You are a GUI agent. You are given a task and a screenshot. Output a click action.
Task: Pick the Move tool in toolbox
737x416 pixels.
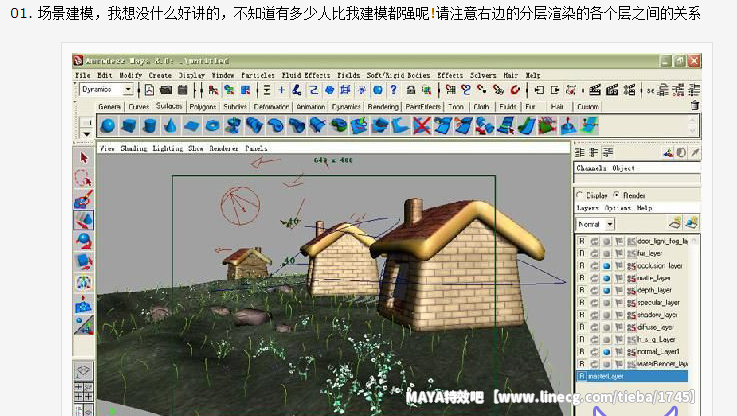tap(84, 220)
